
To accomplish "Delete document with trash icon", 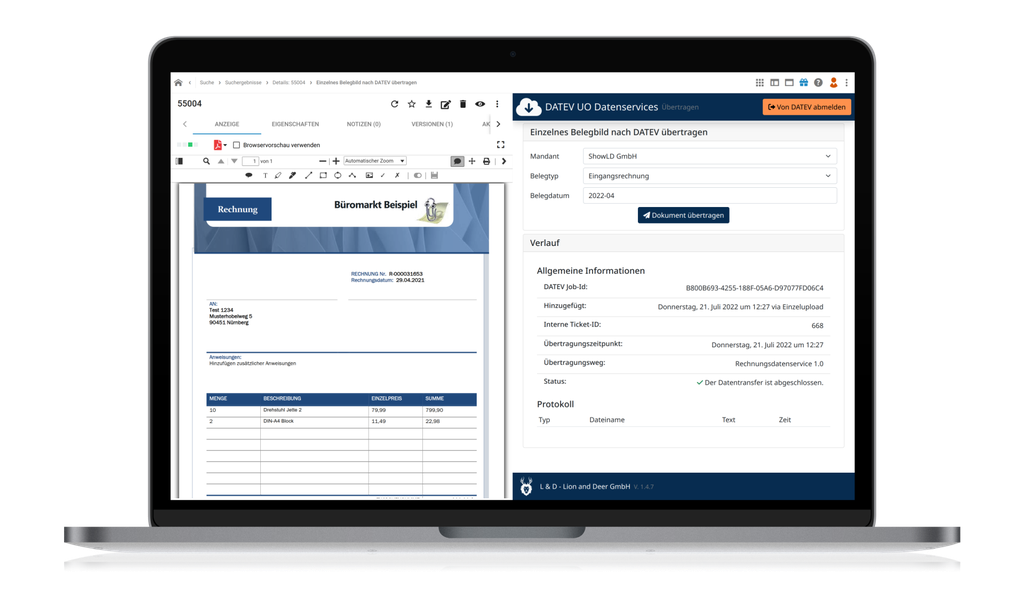I will pos(463,104).
